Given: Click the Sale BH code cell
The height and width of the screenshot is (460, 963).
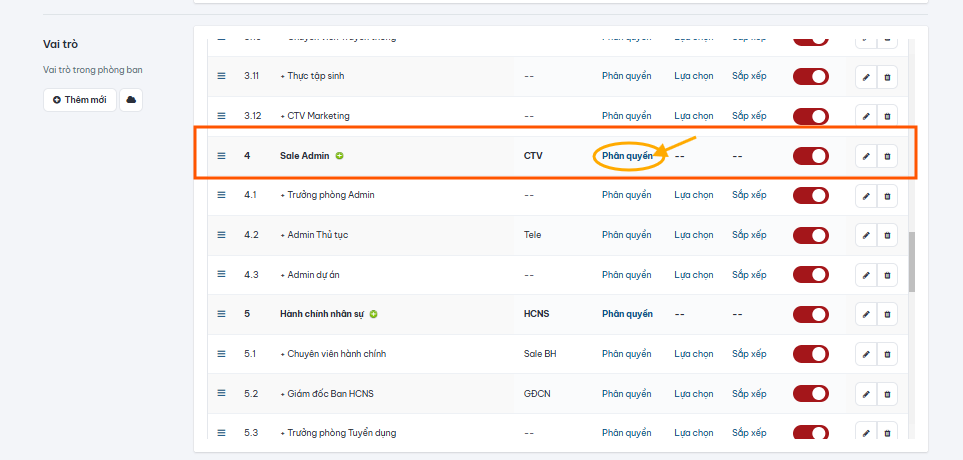Looking at the screenshot, I should point(540,354).
